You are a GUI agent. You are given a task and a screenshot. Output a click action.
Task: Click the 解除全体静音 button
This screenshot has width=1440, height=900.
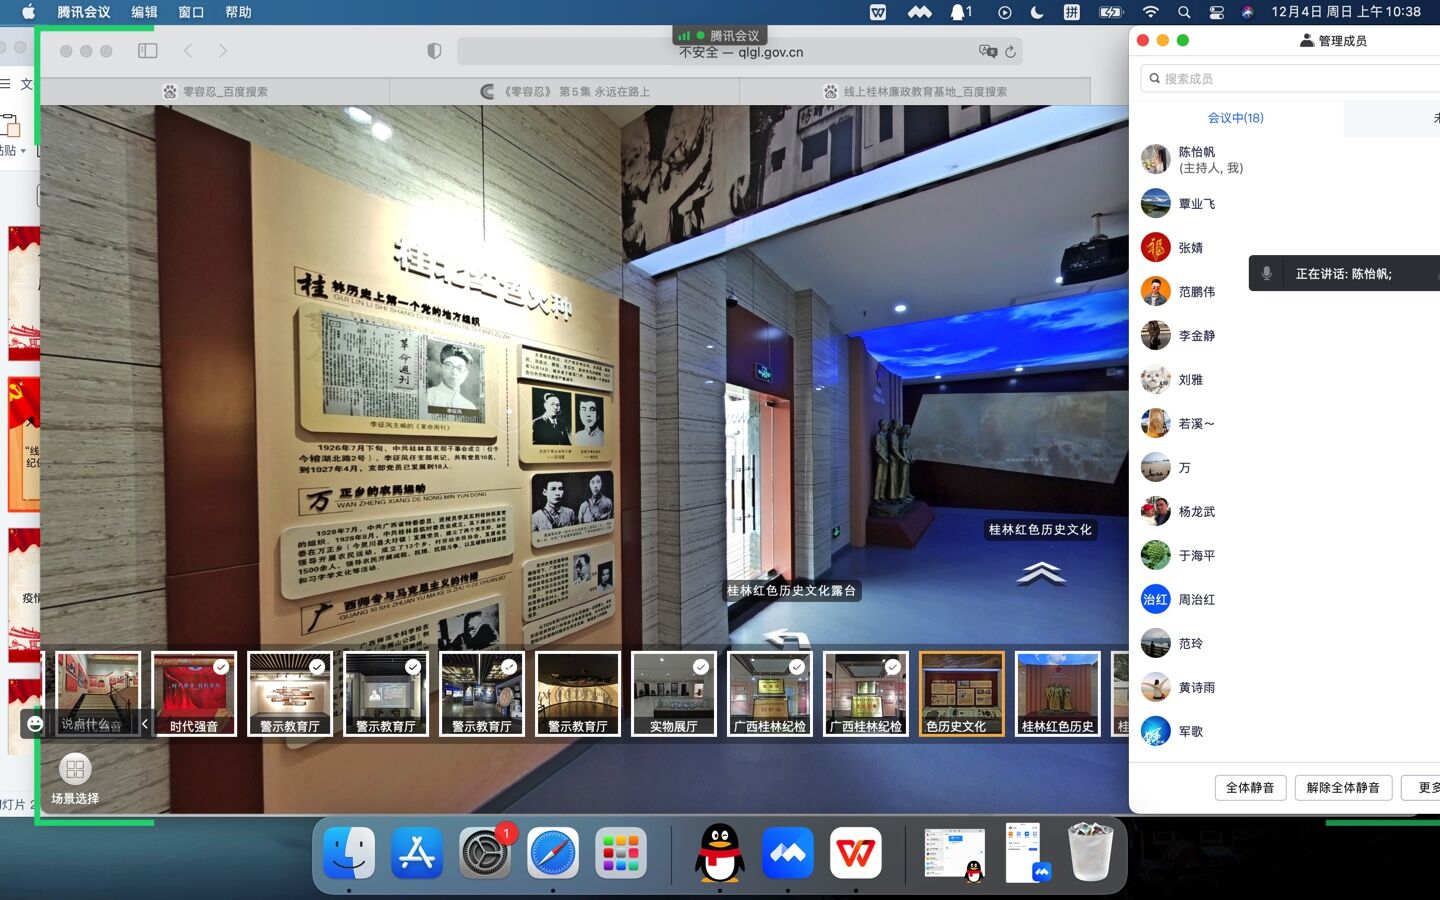1343,788
